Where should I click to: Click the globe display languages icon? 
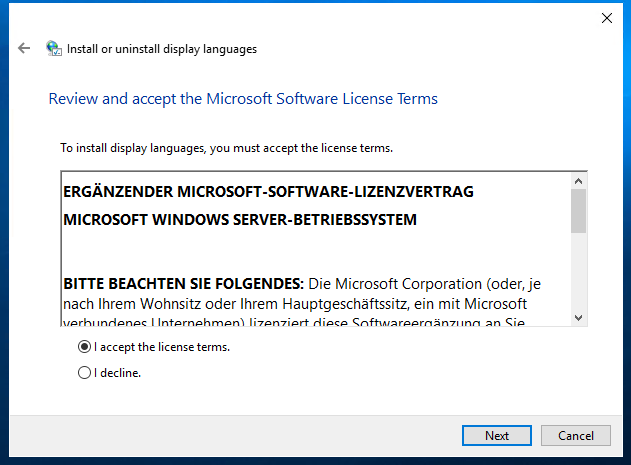(x=54, y=48)
